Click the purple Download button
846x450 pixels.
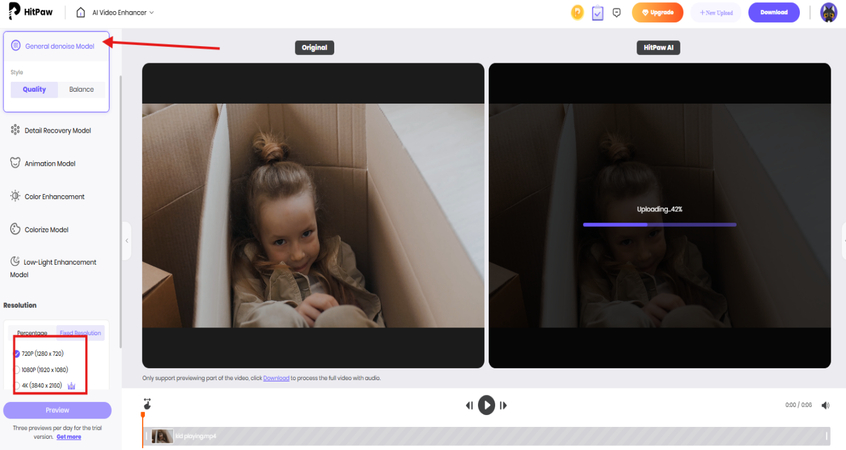774,12
